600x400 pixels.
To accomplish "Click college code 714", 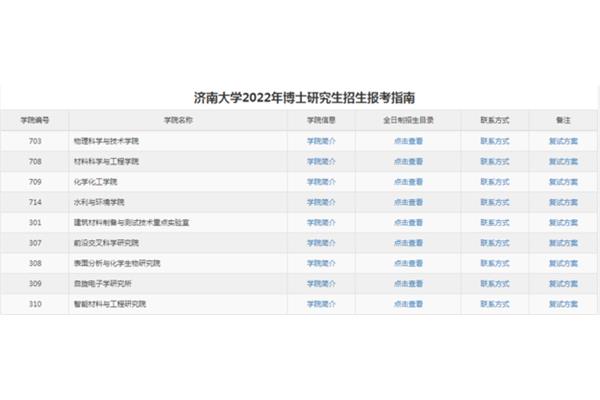I will (35, 202).
